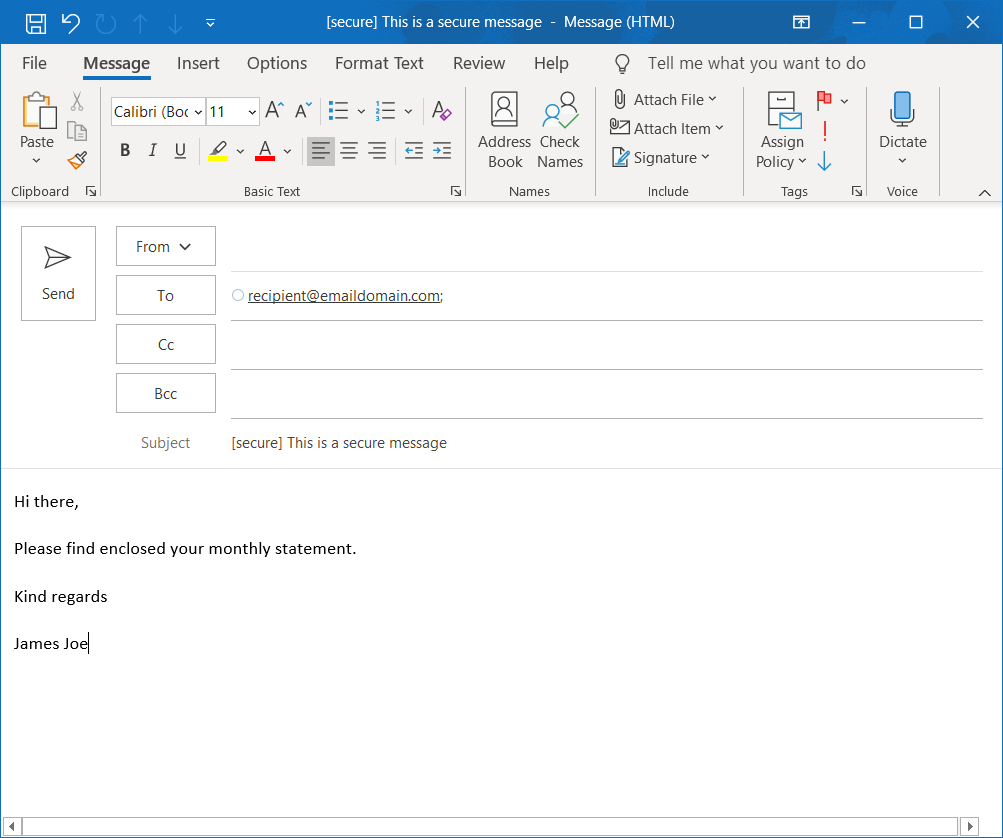
Task: Click into the Subject field
Action: click(600, 443)
